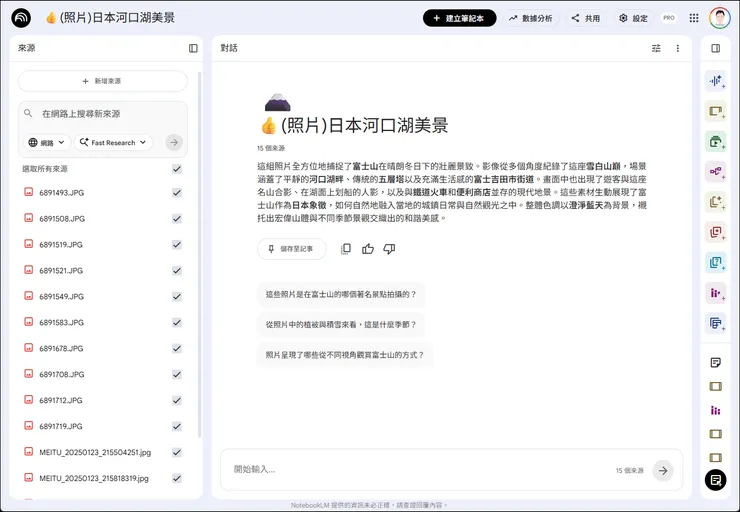Click the 建立筆記本 create notebook button
The height and width of the screenshot is (512, 740).
click(459, 18)
